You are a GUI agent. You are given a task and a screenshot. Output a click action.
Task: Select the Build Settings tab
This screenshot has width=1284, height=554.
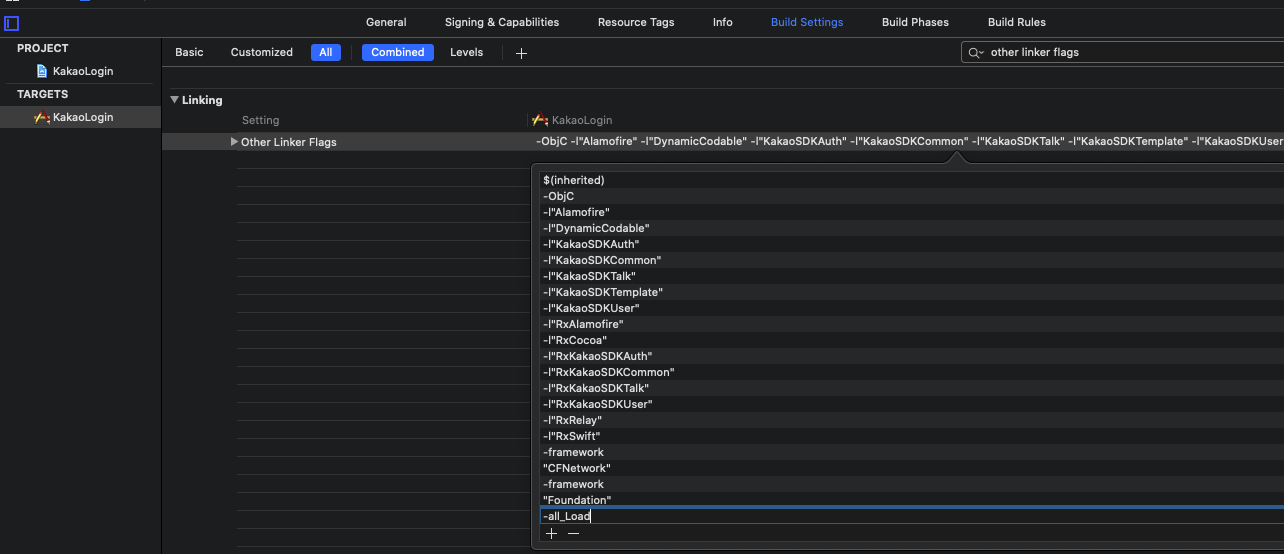pyautogui.click(x=807, y=22)
